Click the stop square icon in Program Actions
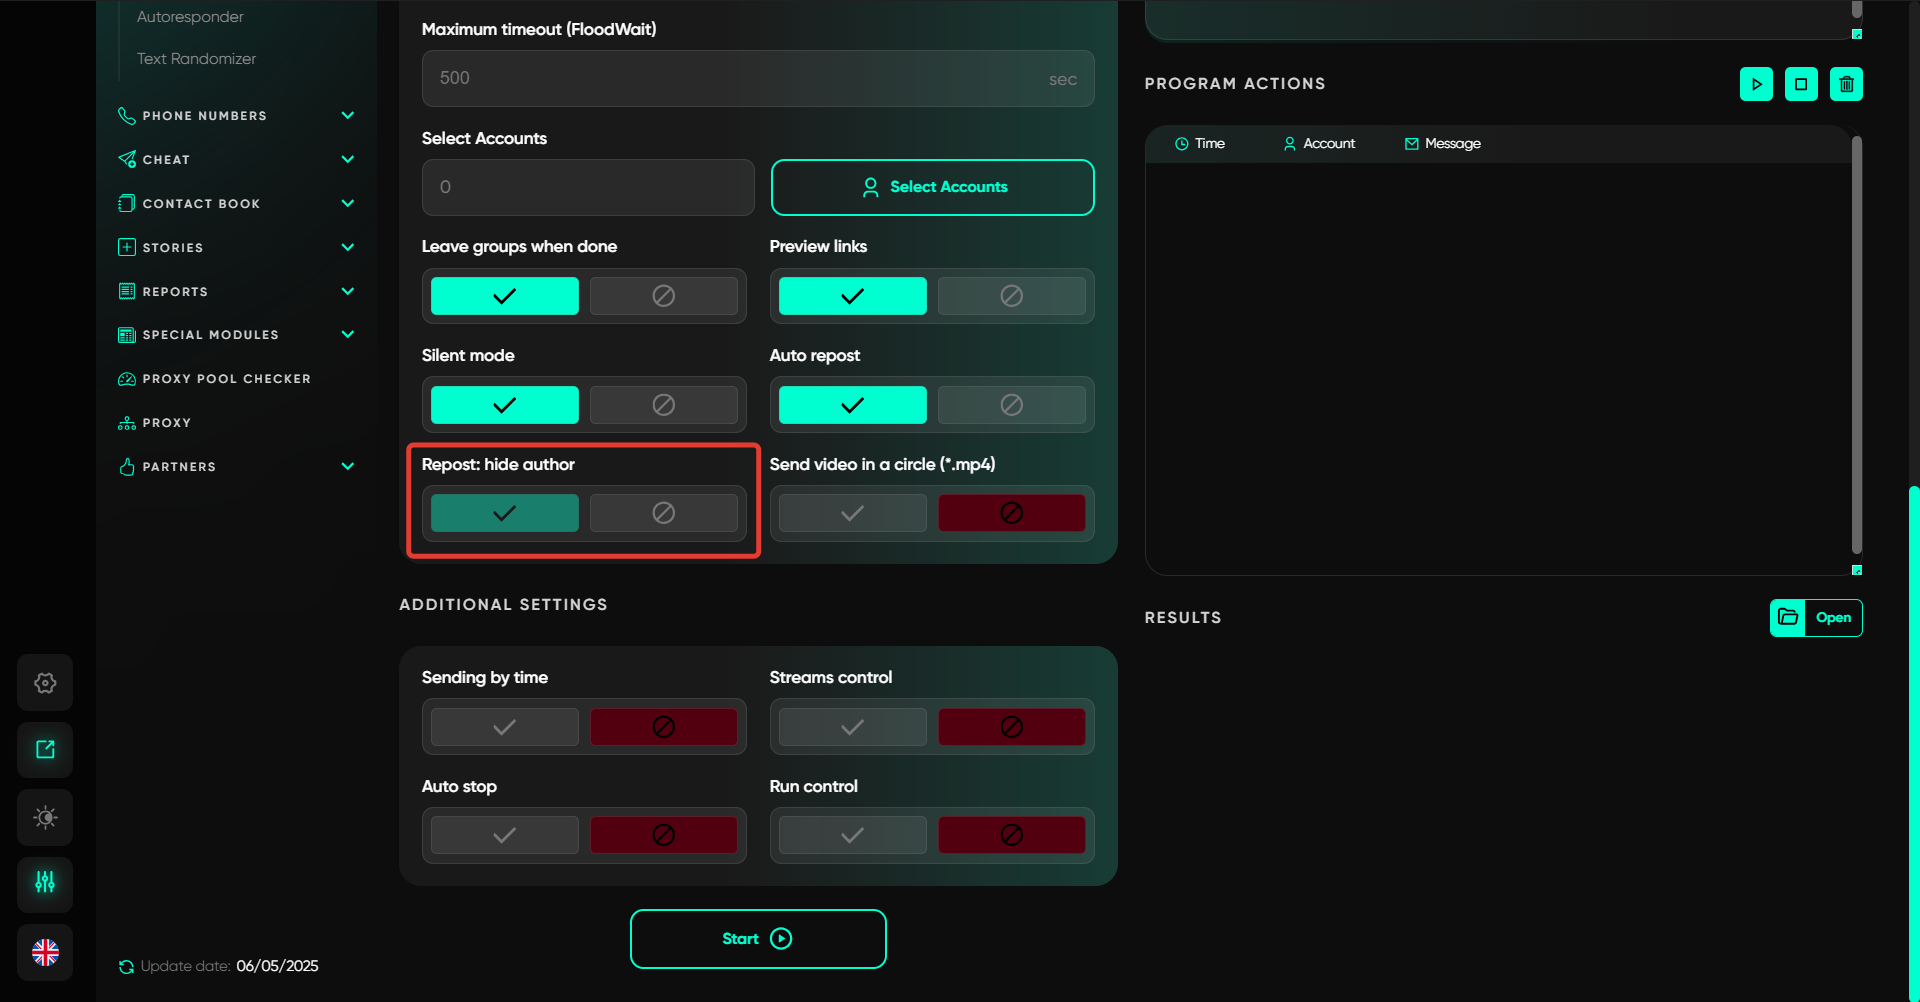 pos(1801,84)
